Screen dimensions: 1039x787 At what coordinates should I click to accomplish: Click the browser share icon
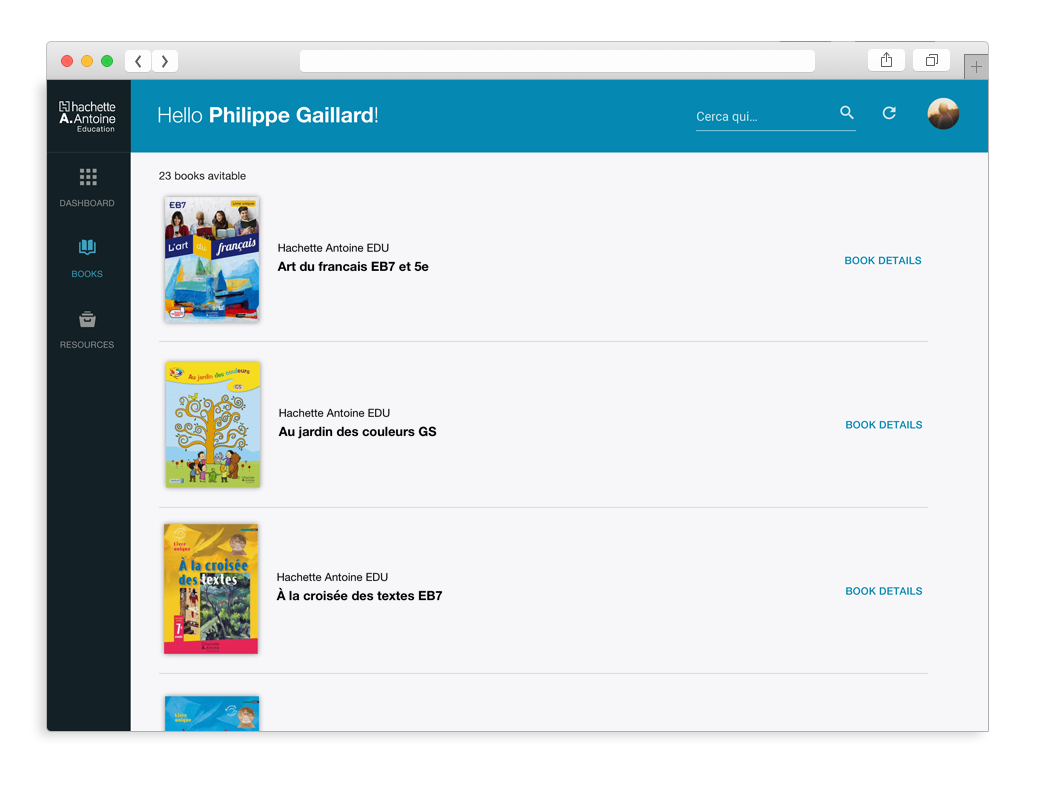click(886, 60)
